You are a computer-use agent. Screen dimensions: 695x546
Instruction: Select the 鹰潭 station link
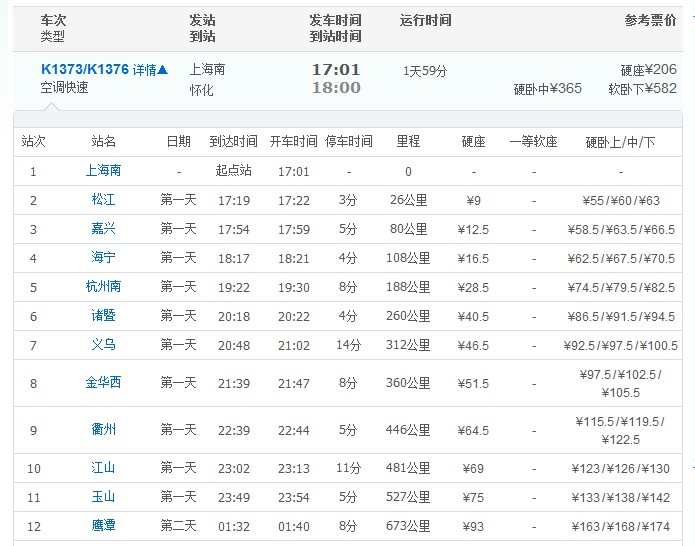(103, 525)
